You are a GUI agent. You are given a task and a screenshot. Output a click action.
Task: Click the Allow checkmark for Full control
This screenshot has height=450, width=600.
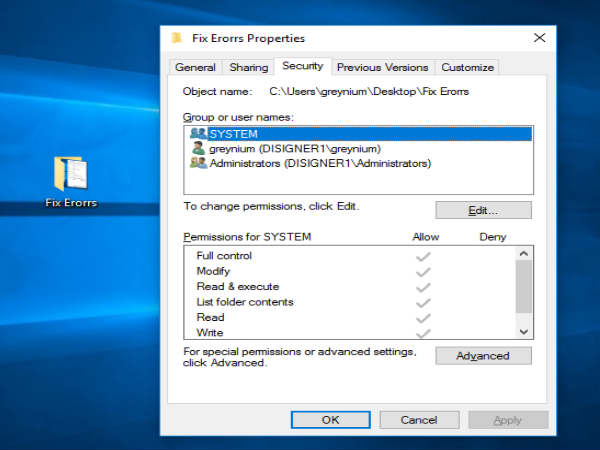pyautogui.click(x=423, y=256)
